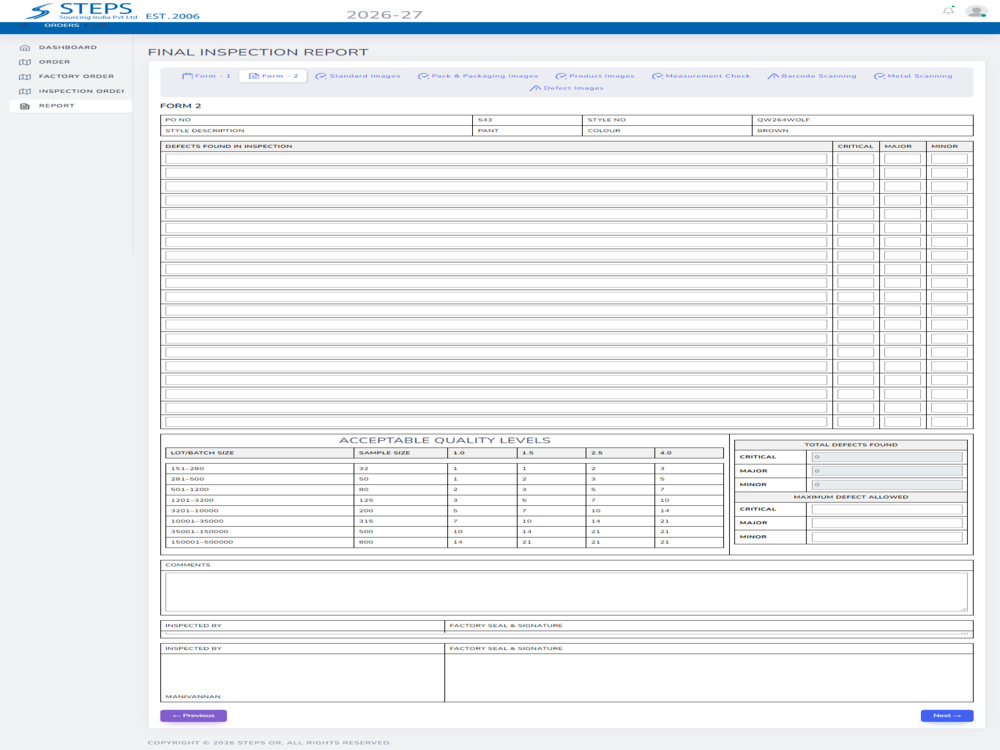The image size is (1000, 750).
Task: Click the lot size row '501-1200'
Action: 189,490
